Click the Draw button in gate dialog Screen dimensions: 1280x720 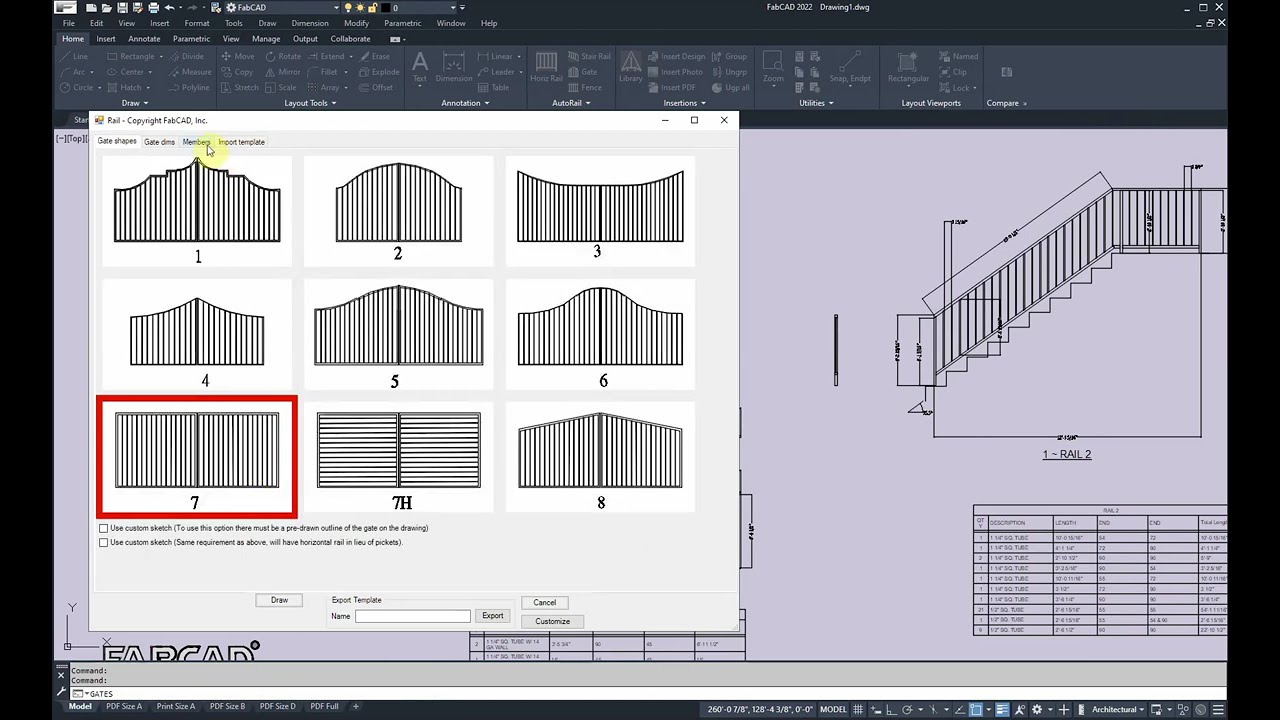pos(279,600)
